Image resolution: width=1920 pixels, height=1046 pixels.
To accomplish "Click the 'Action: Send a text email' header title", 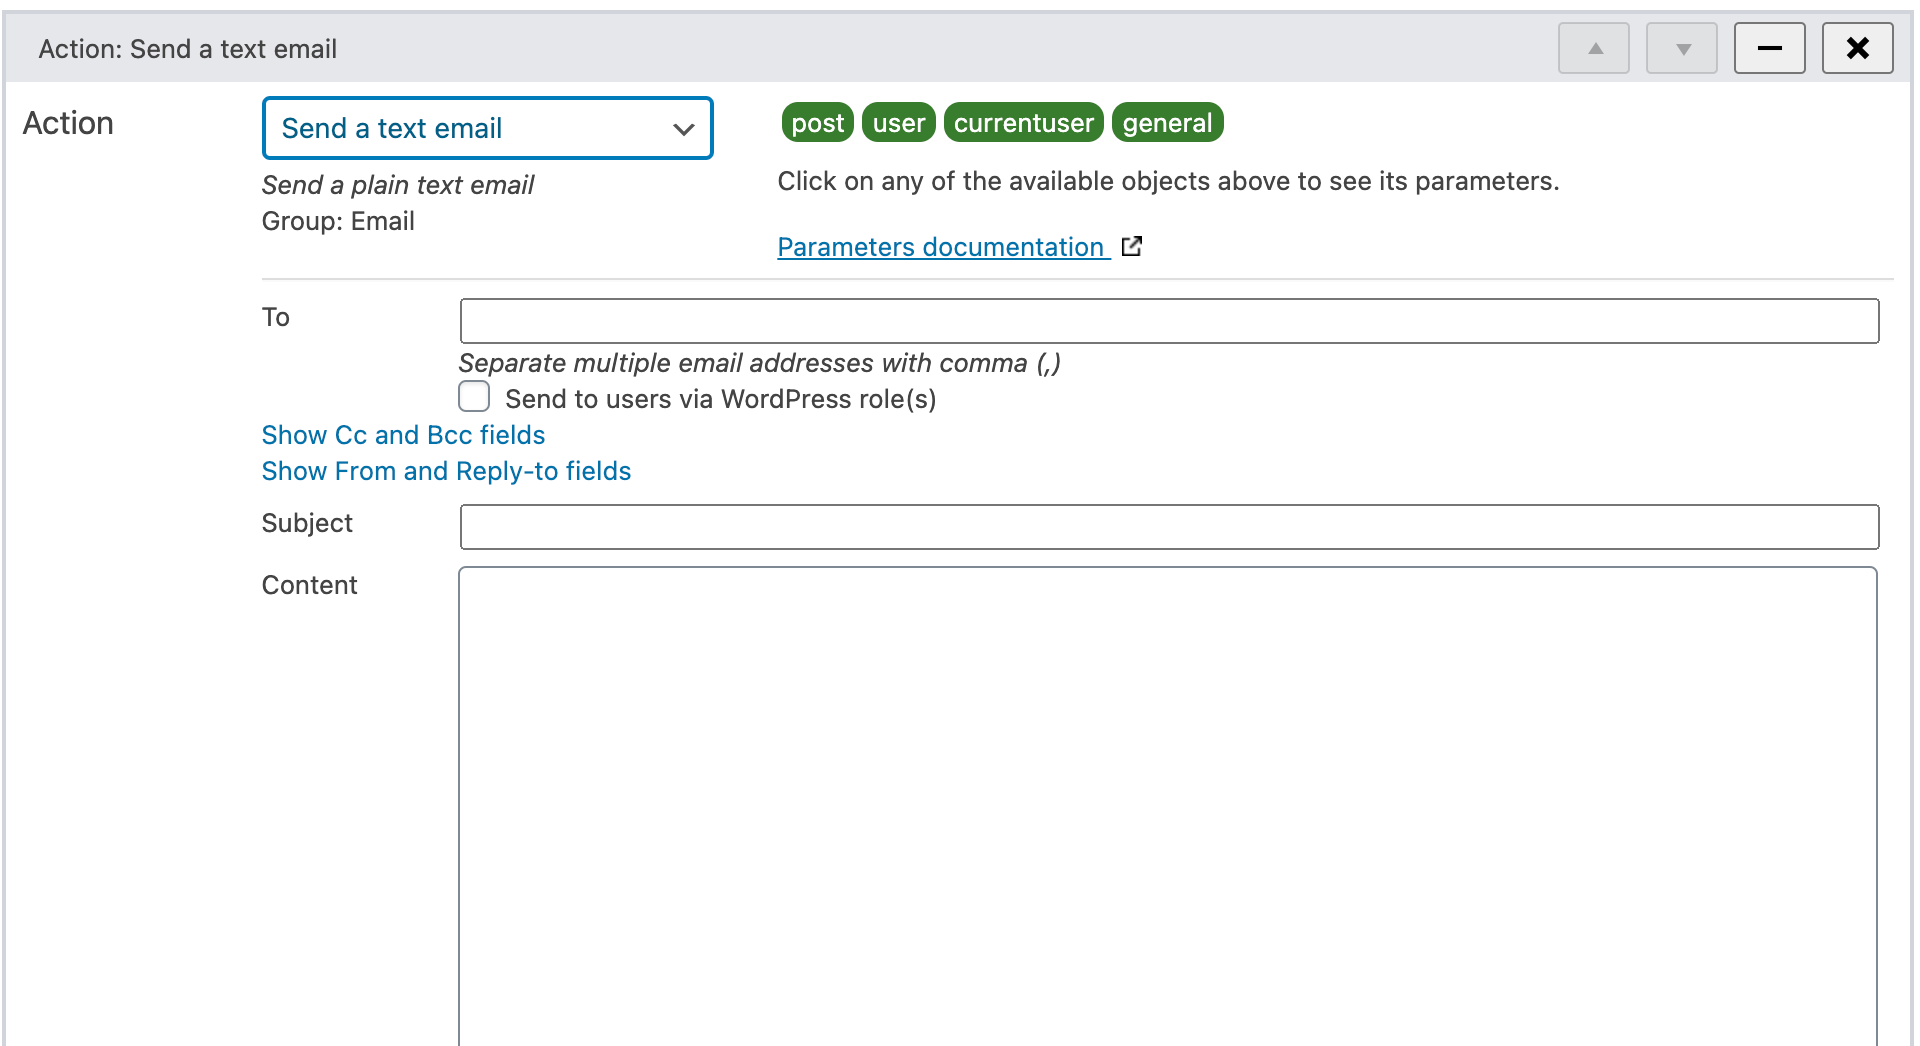I will point(188,49).
